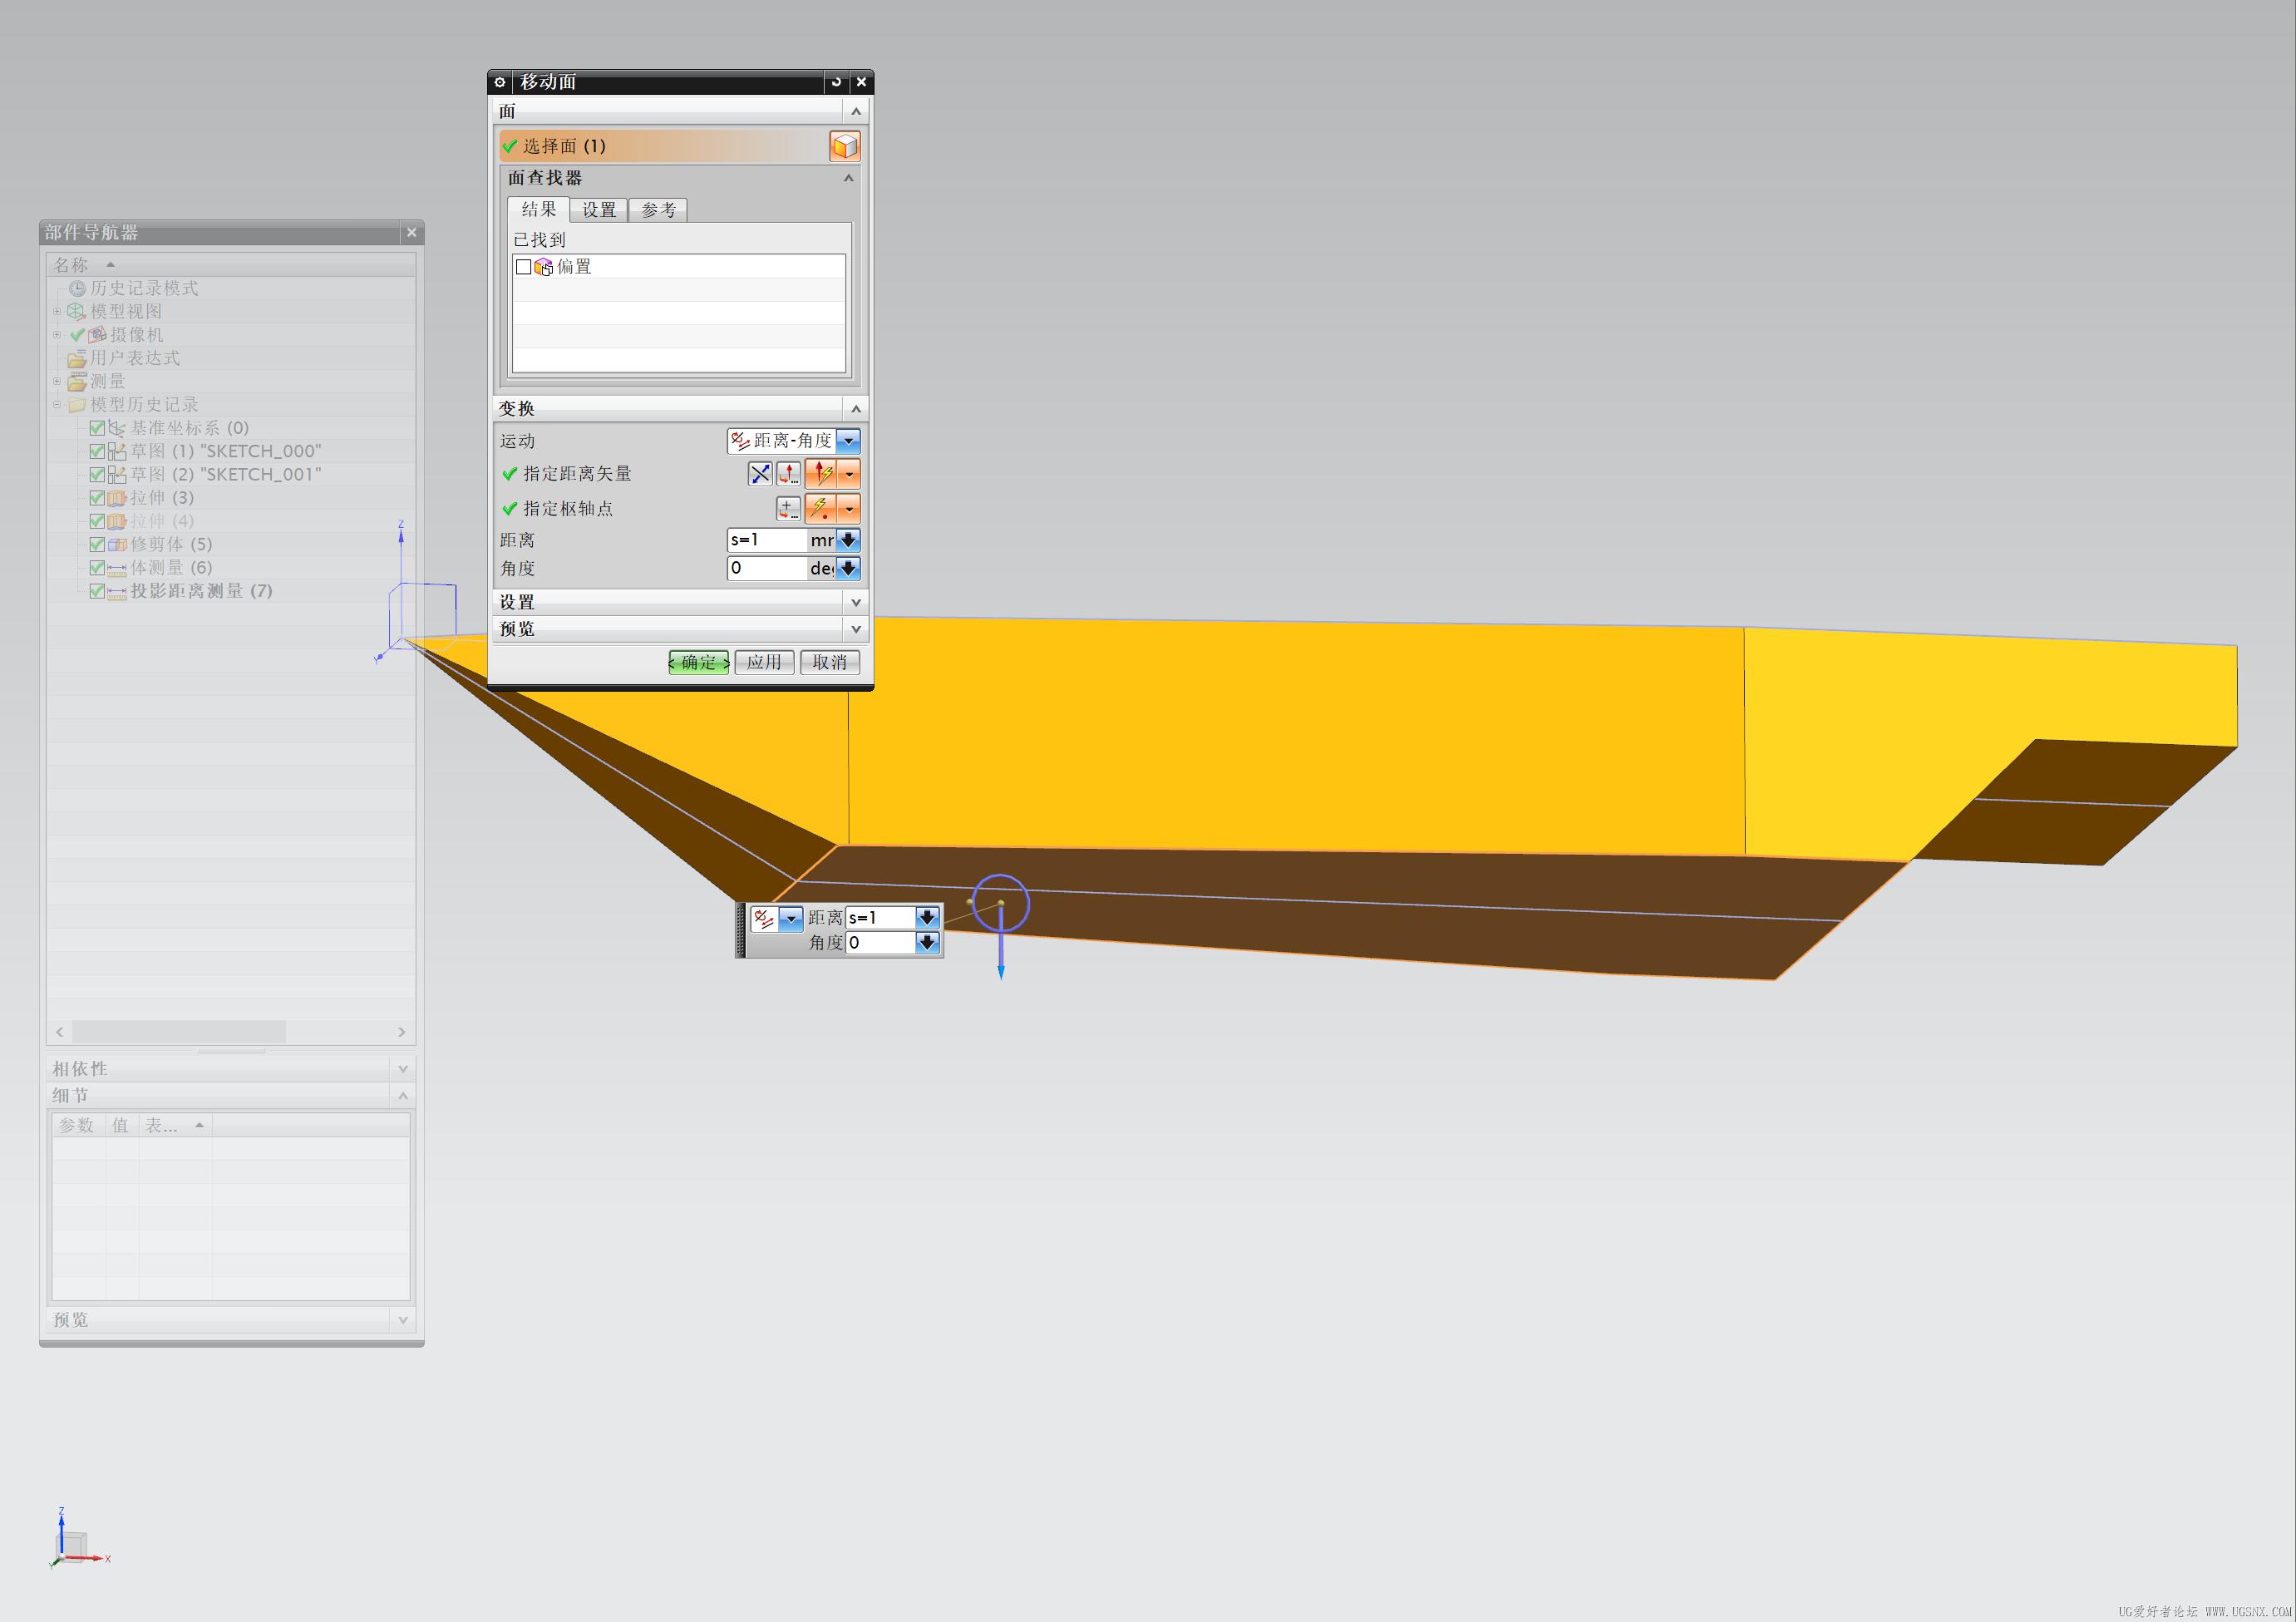Image resolution: width=2296 pixels, height=1622 pixels.
Task: Uncheck 拉伸 (4) checkbox
Action: click(97, 521)
